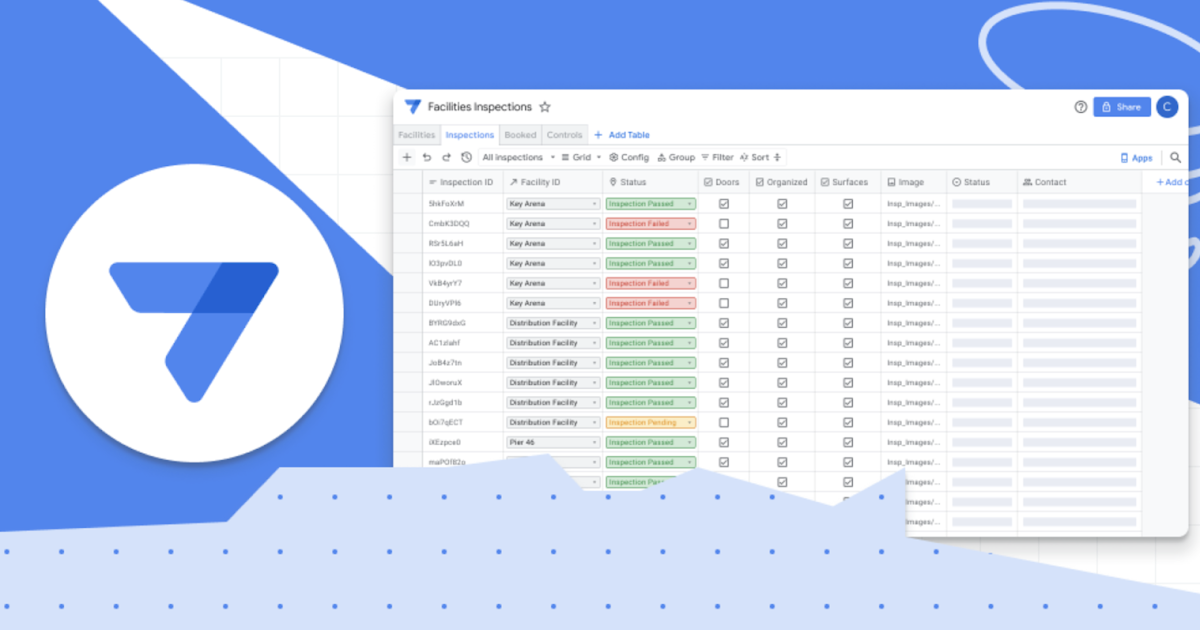Click the Facilities Inspections title
This screenshot has width=1200, height=630.
pyautogui.click(x=480, y=107)
